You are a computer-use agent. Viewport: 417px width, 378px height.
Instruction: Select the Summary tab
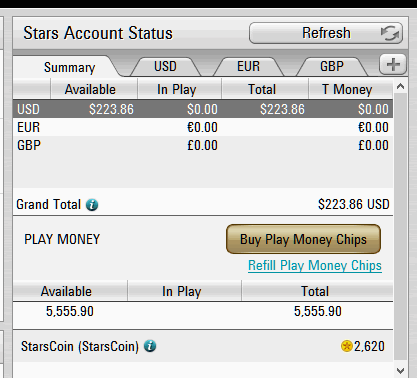[x=69, y=67]
